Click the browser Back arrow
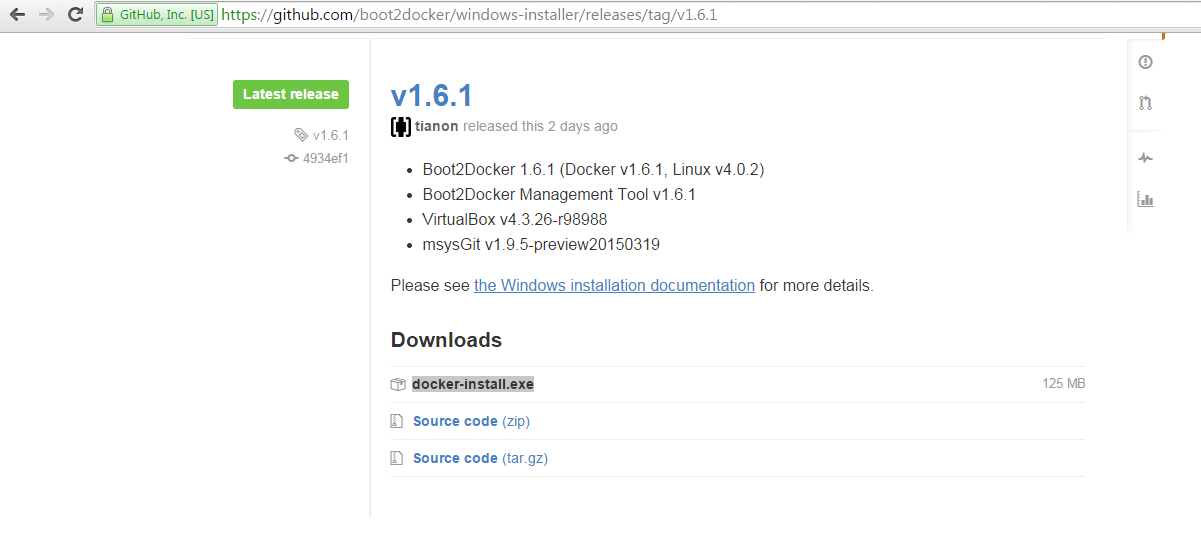The height and width of the screenshot is (553, 1201). 17,15
